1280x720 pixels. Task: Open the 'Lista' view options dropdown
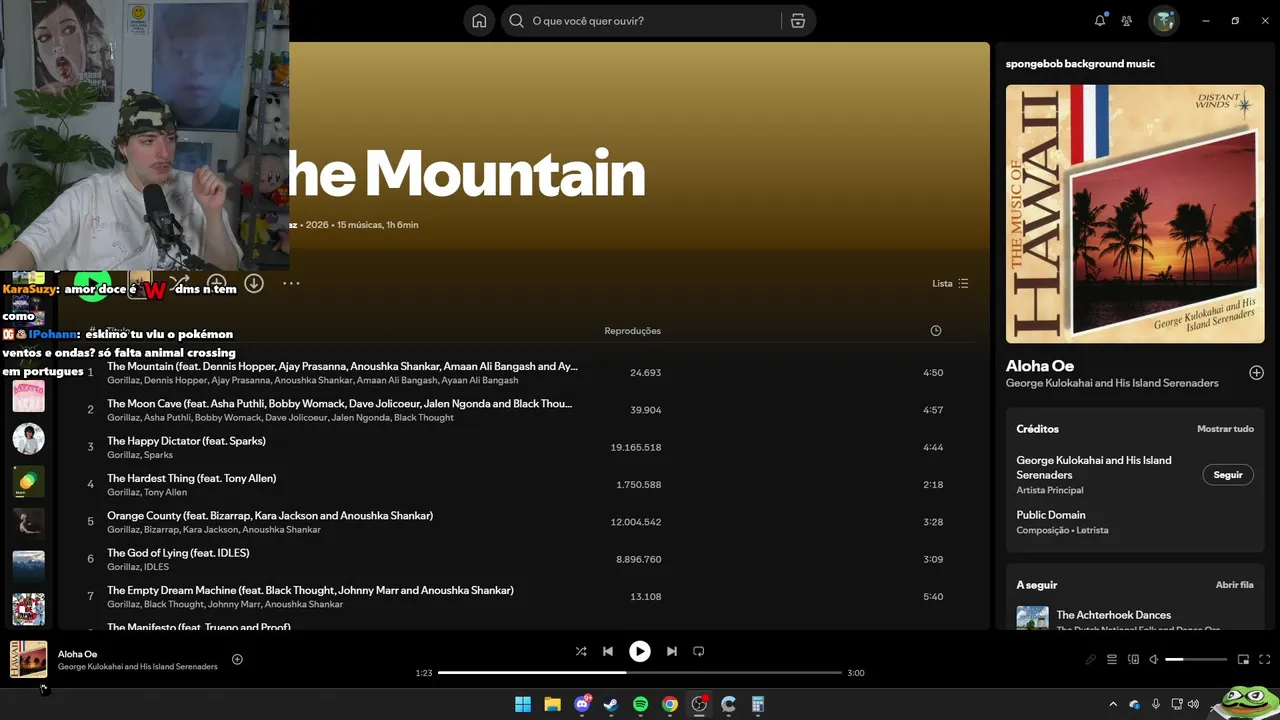950,283
